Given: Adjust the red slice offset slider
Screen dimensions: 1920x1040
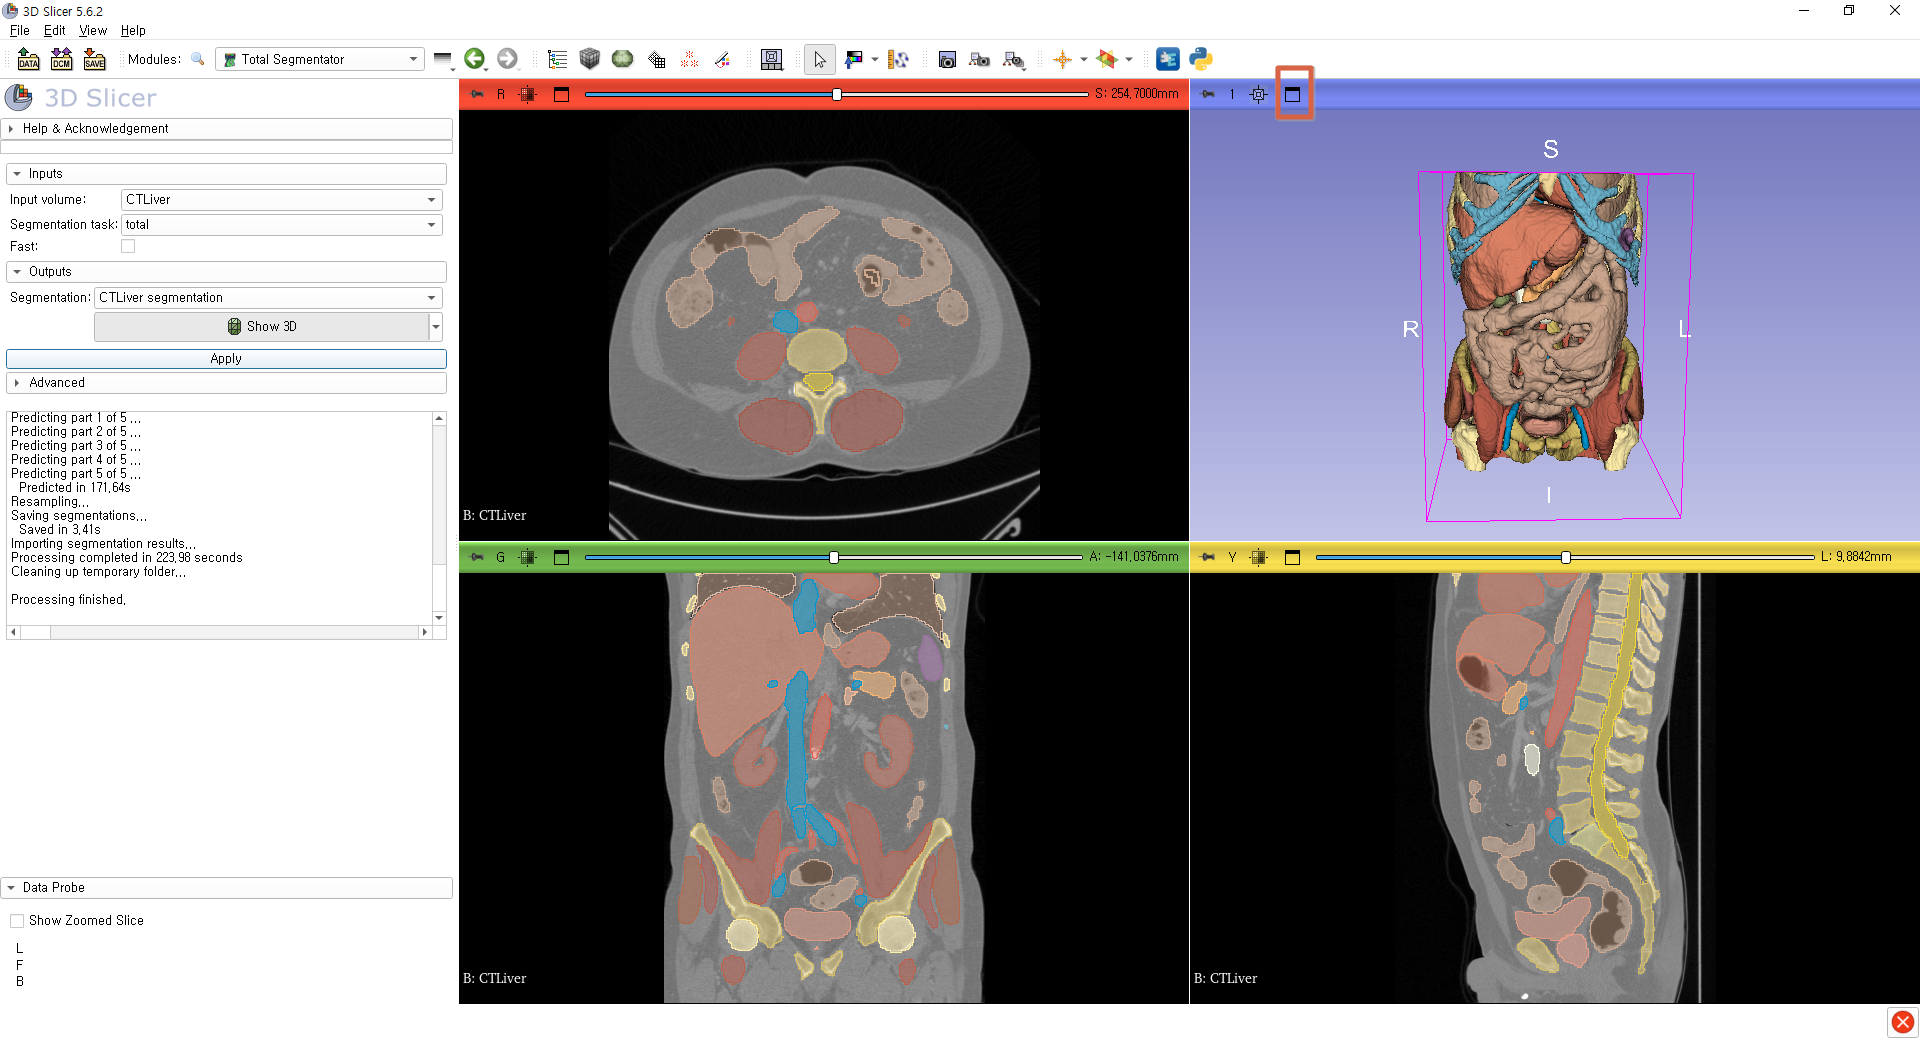Looking at the screenshot, I should point(836,95).
